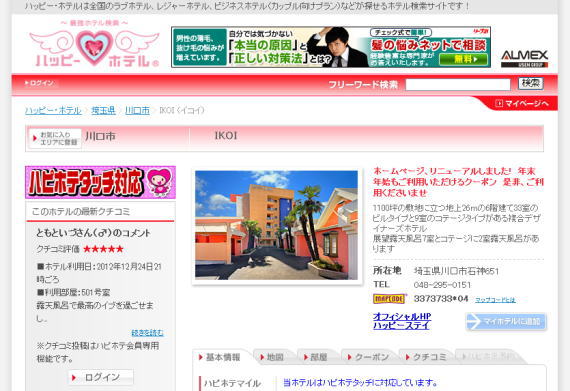This screenshot has height=391, width=570.
Task: Click the ALMEX logo
Action: [x=524, y=58]
